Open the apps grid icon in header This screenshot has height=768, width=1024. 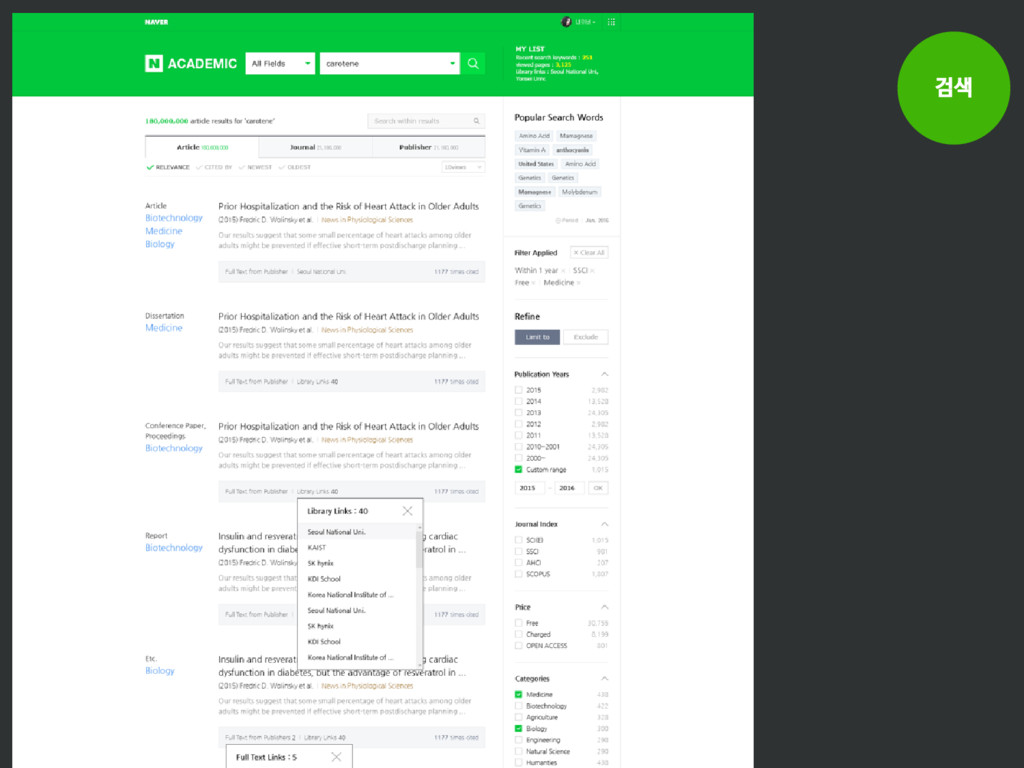pyautogui.click(x=611, y=22)
